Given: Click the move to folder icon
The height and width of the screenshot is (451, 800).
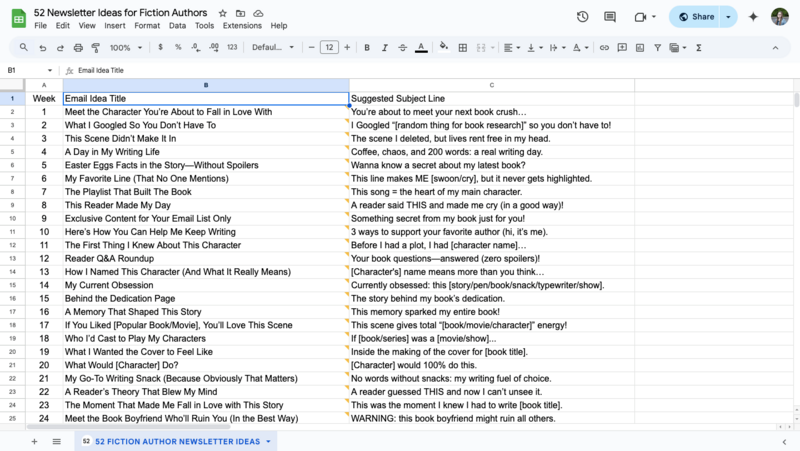Looking at the screenshot, I should click(x=240, y=13).
